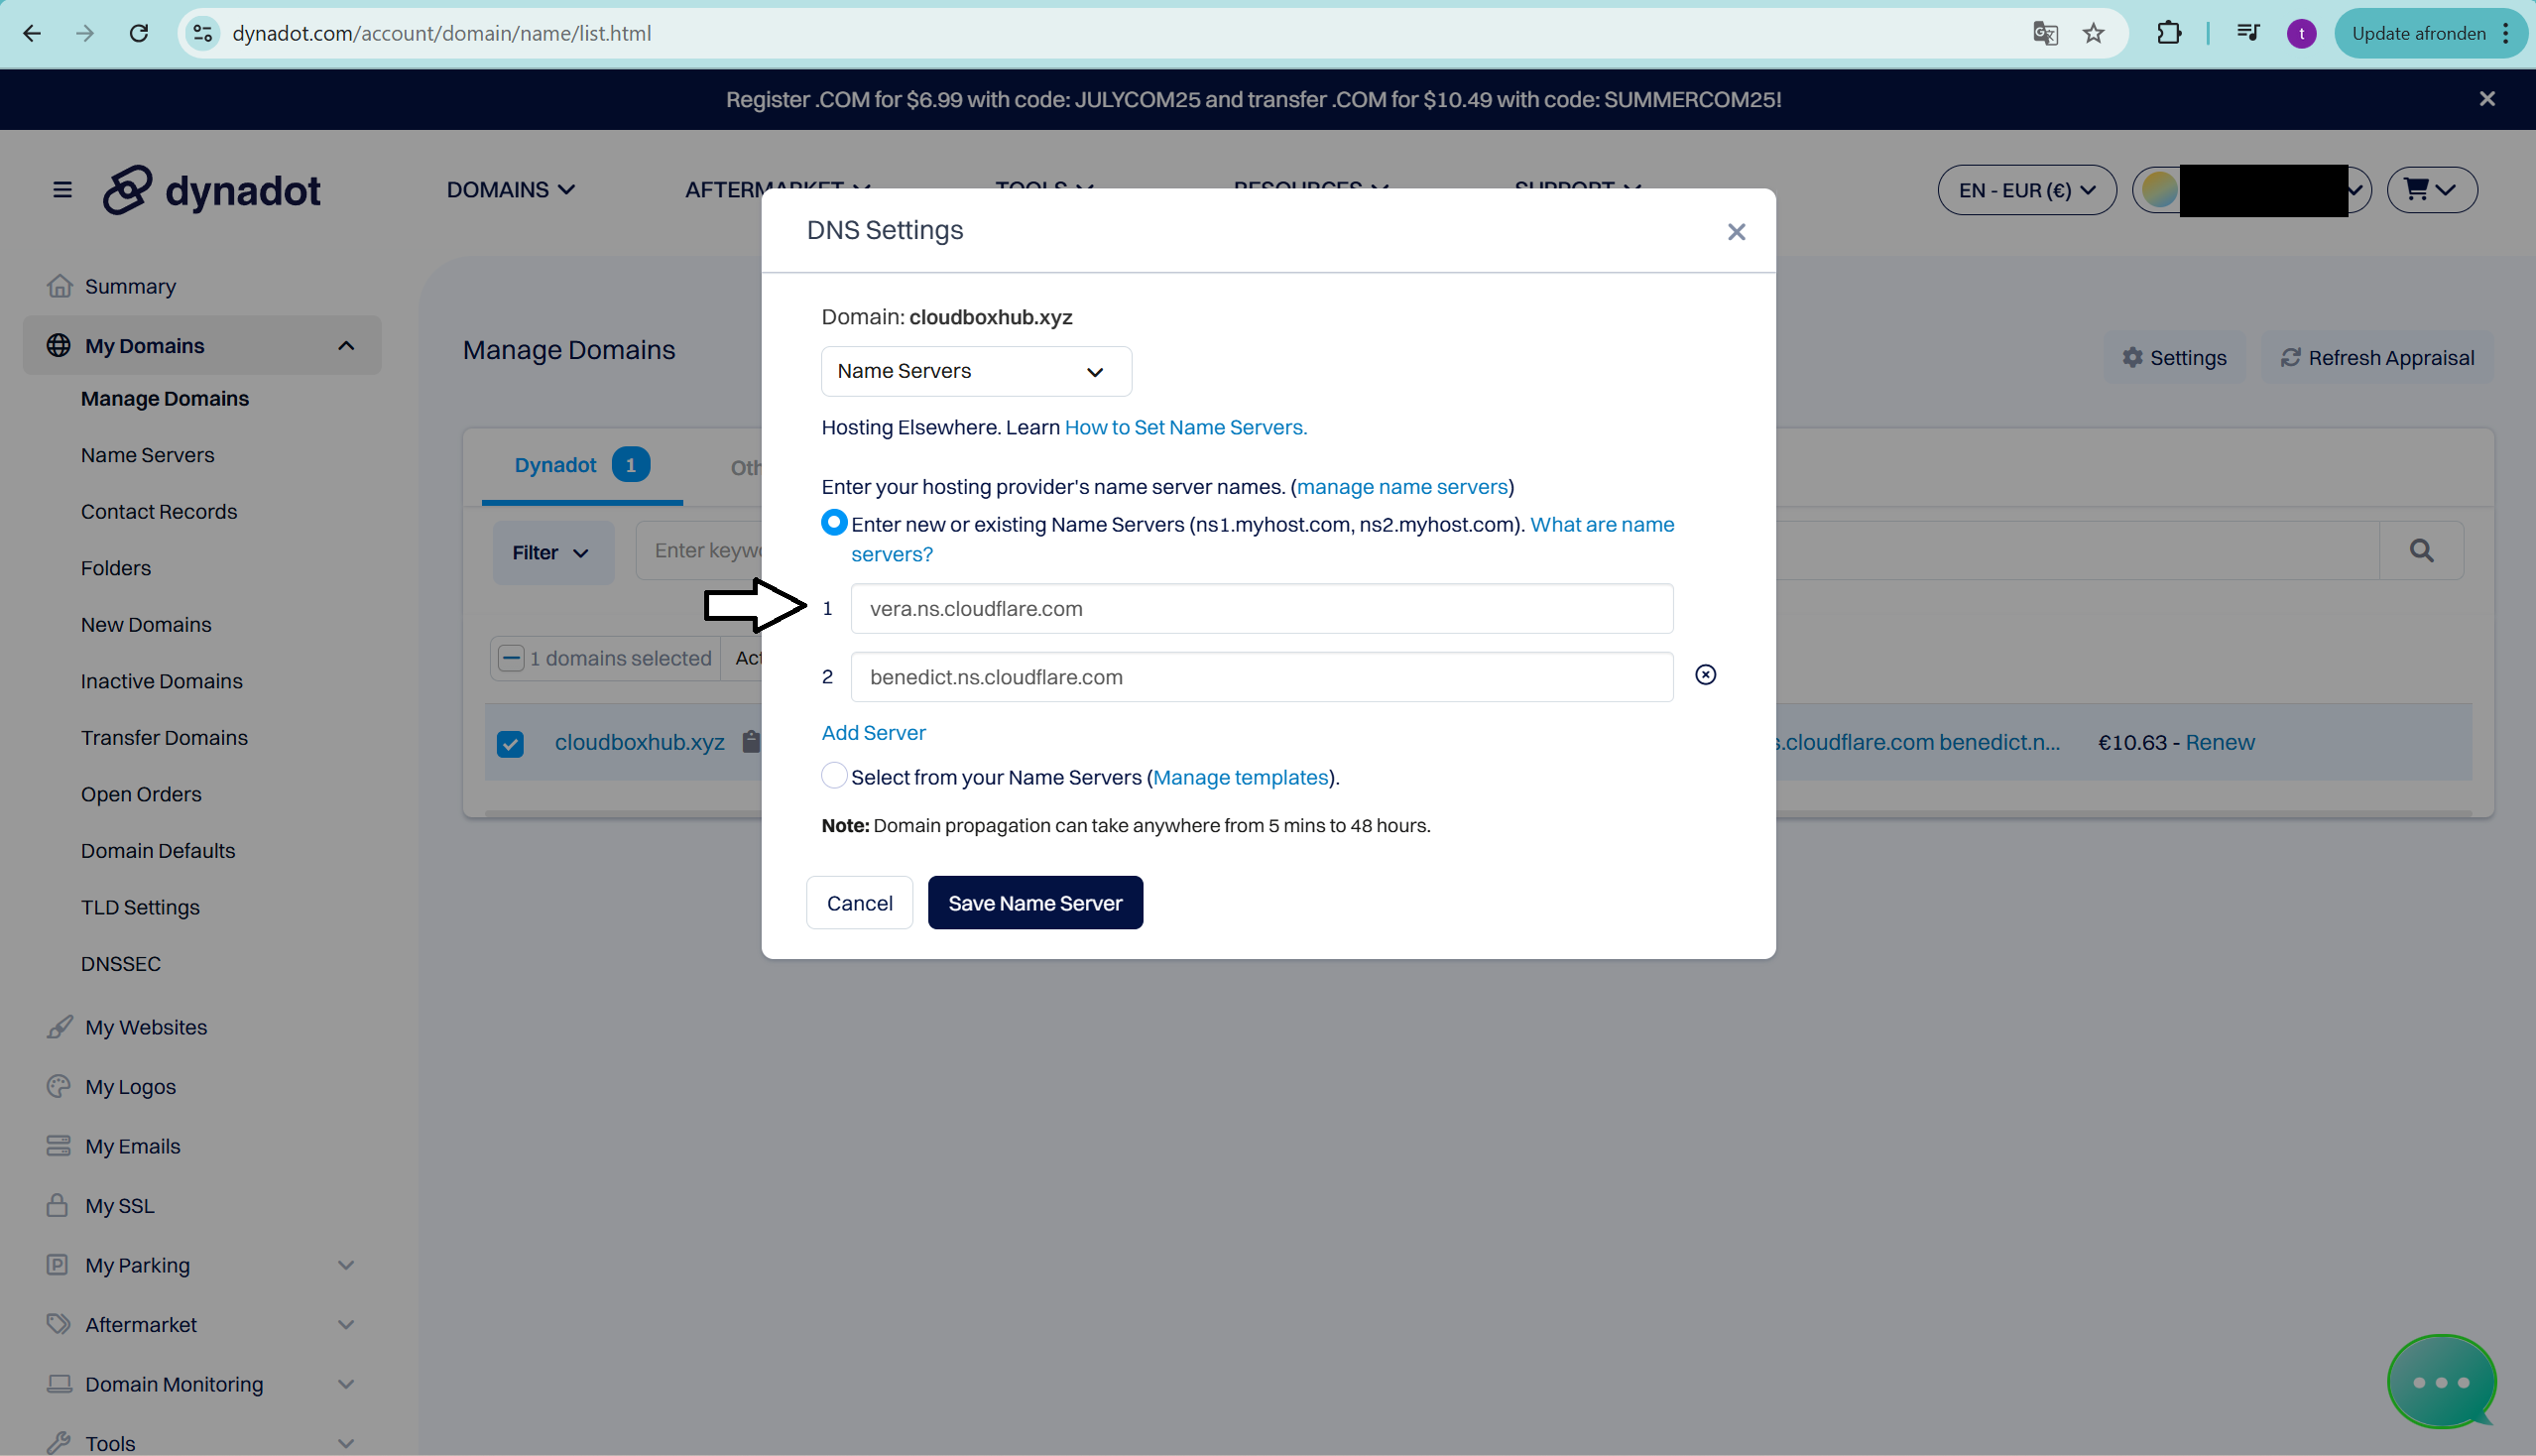Select radio Enter new or existing Name Servers
Image resolution: width=2536 pixels, height=1456 pixels.
(x=834, y=523)
